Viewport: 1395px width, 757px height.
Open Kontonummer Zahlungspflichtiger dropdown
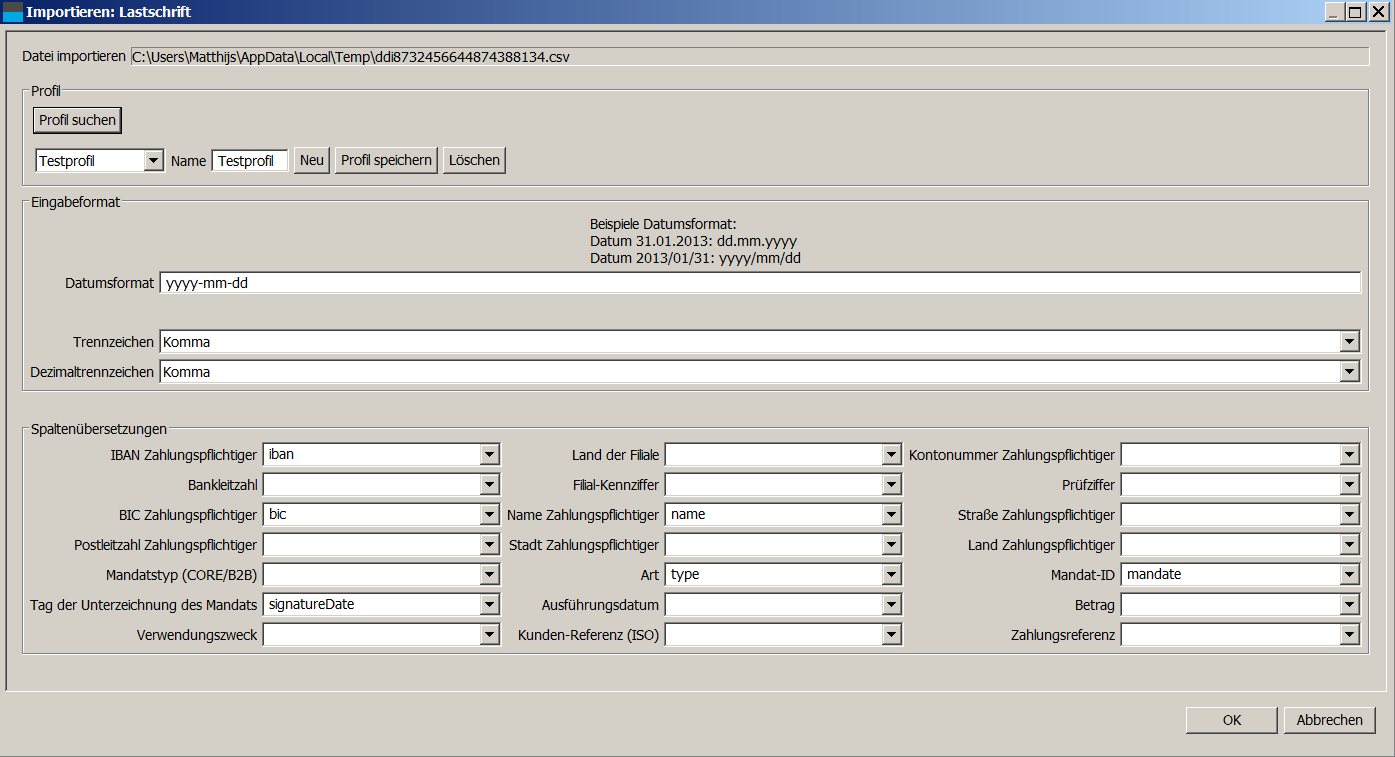tap(1240, 454)
